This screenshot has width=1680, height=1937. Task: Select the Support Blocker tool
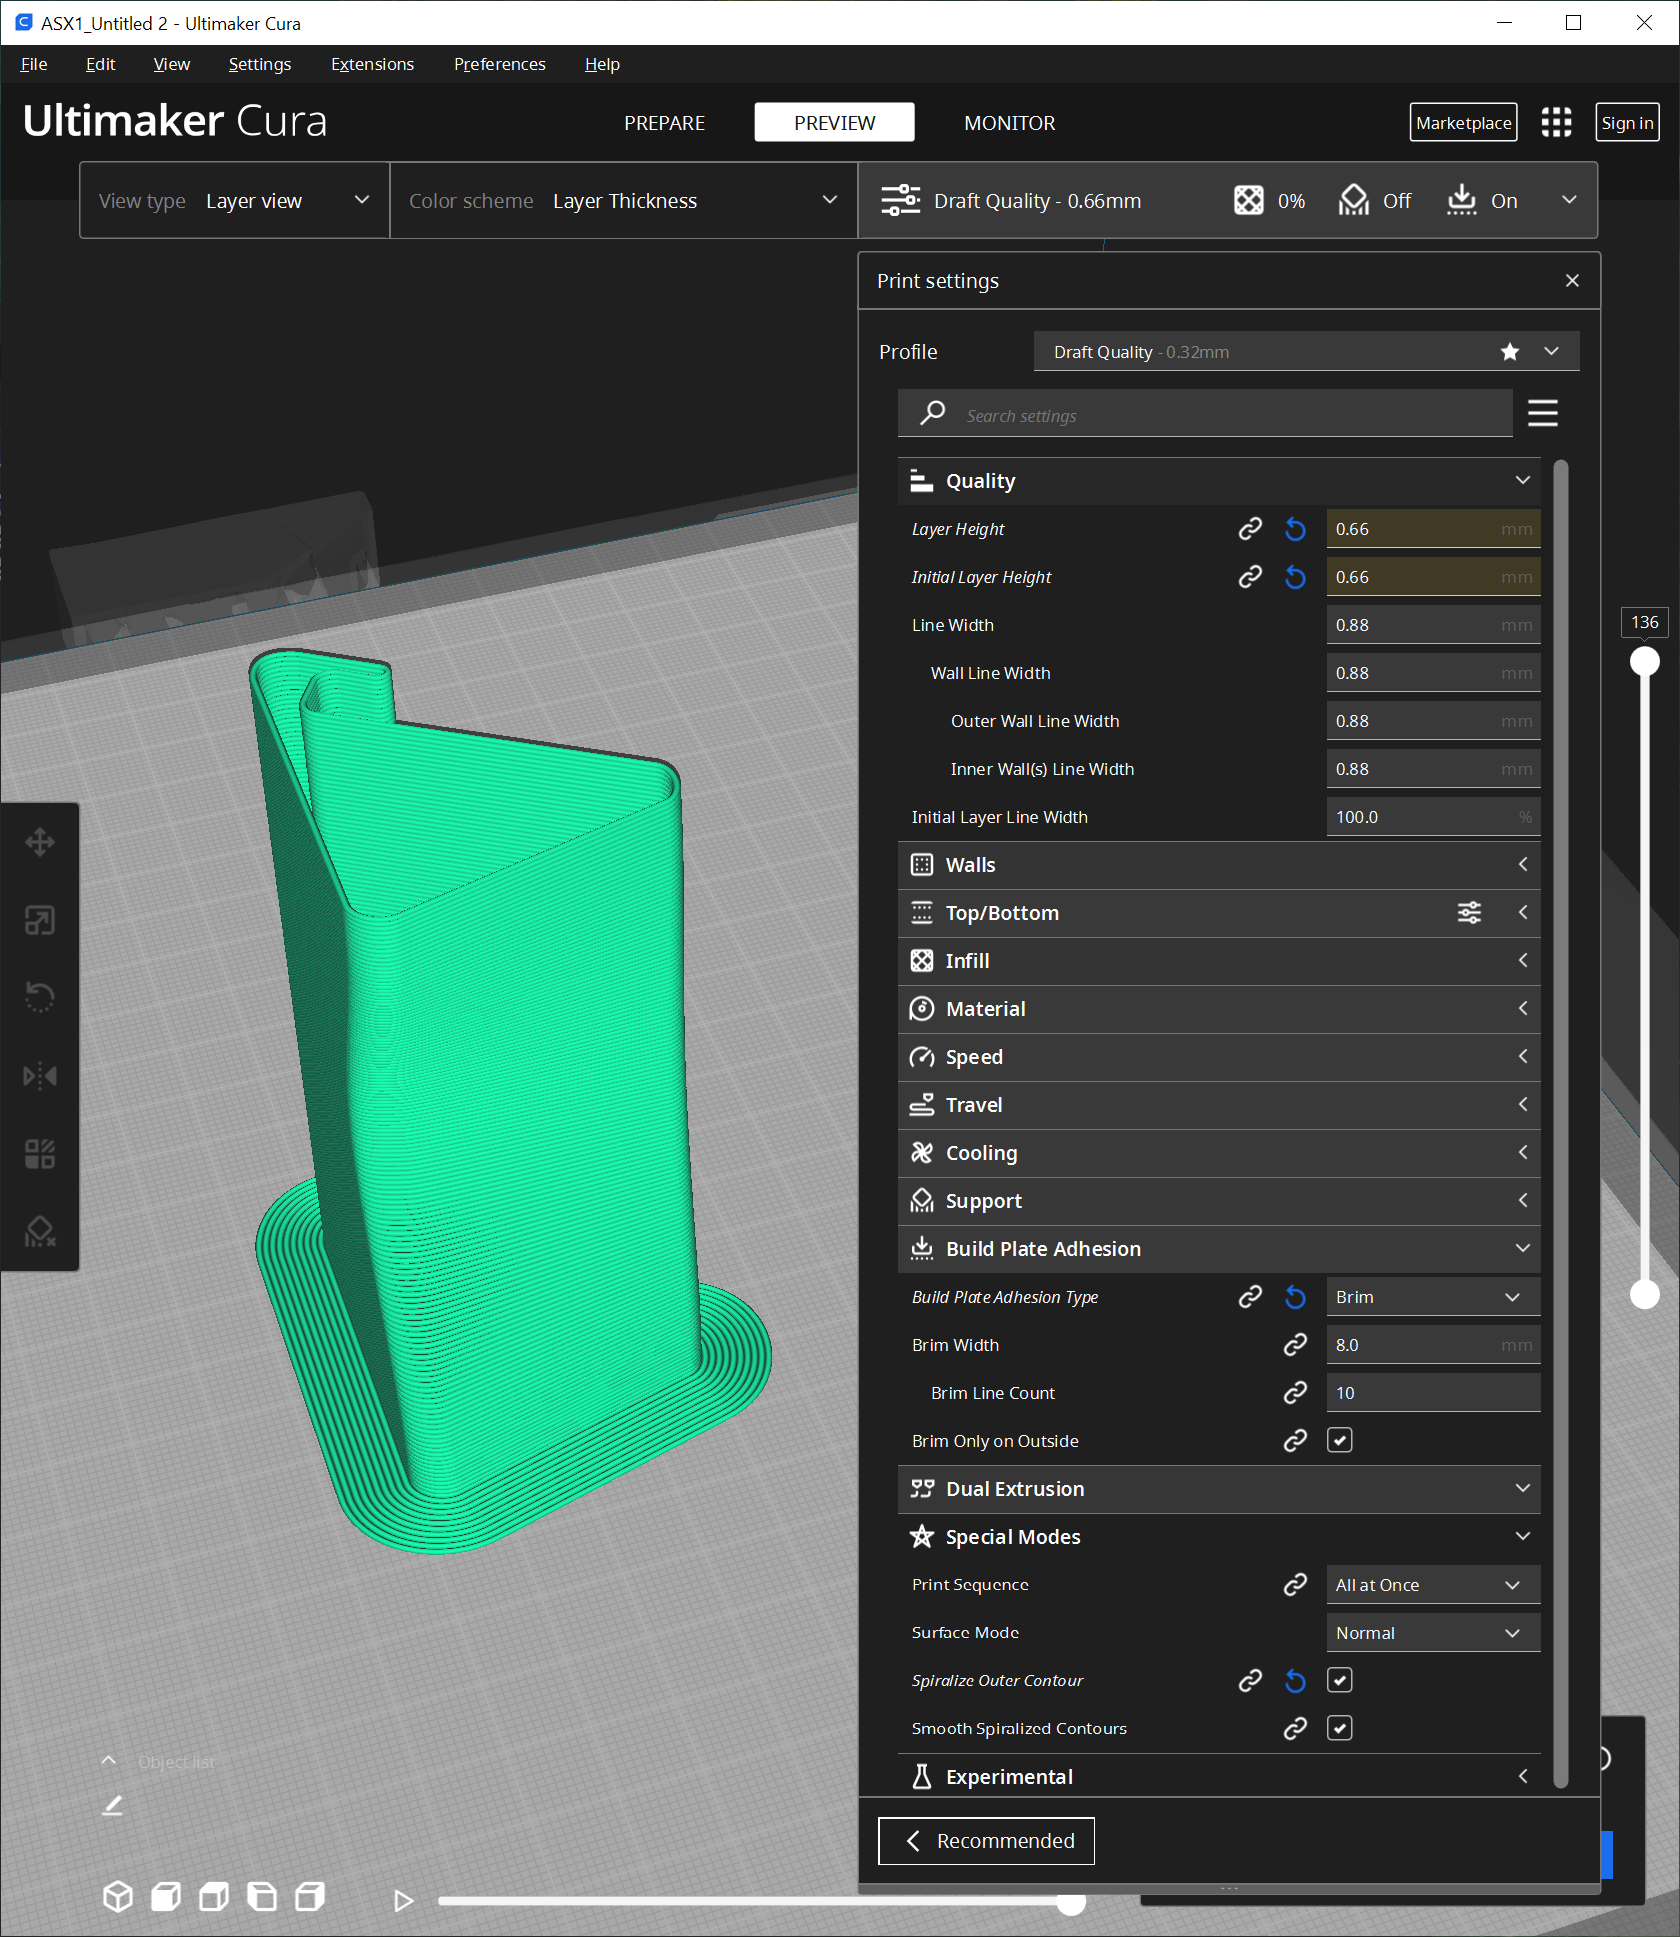(x=40, y=1232)
